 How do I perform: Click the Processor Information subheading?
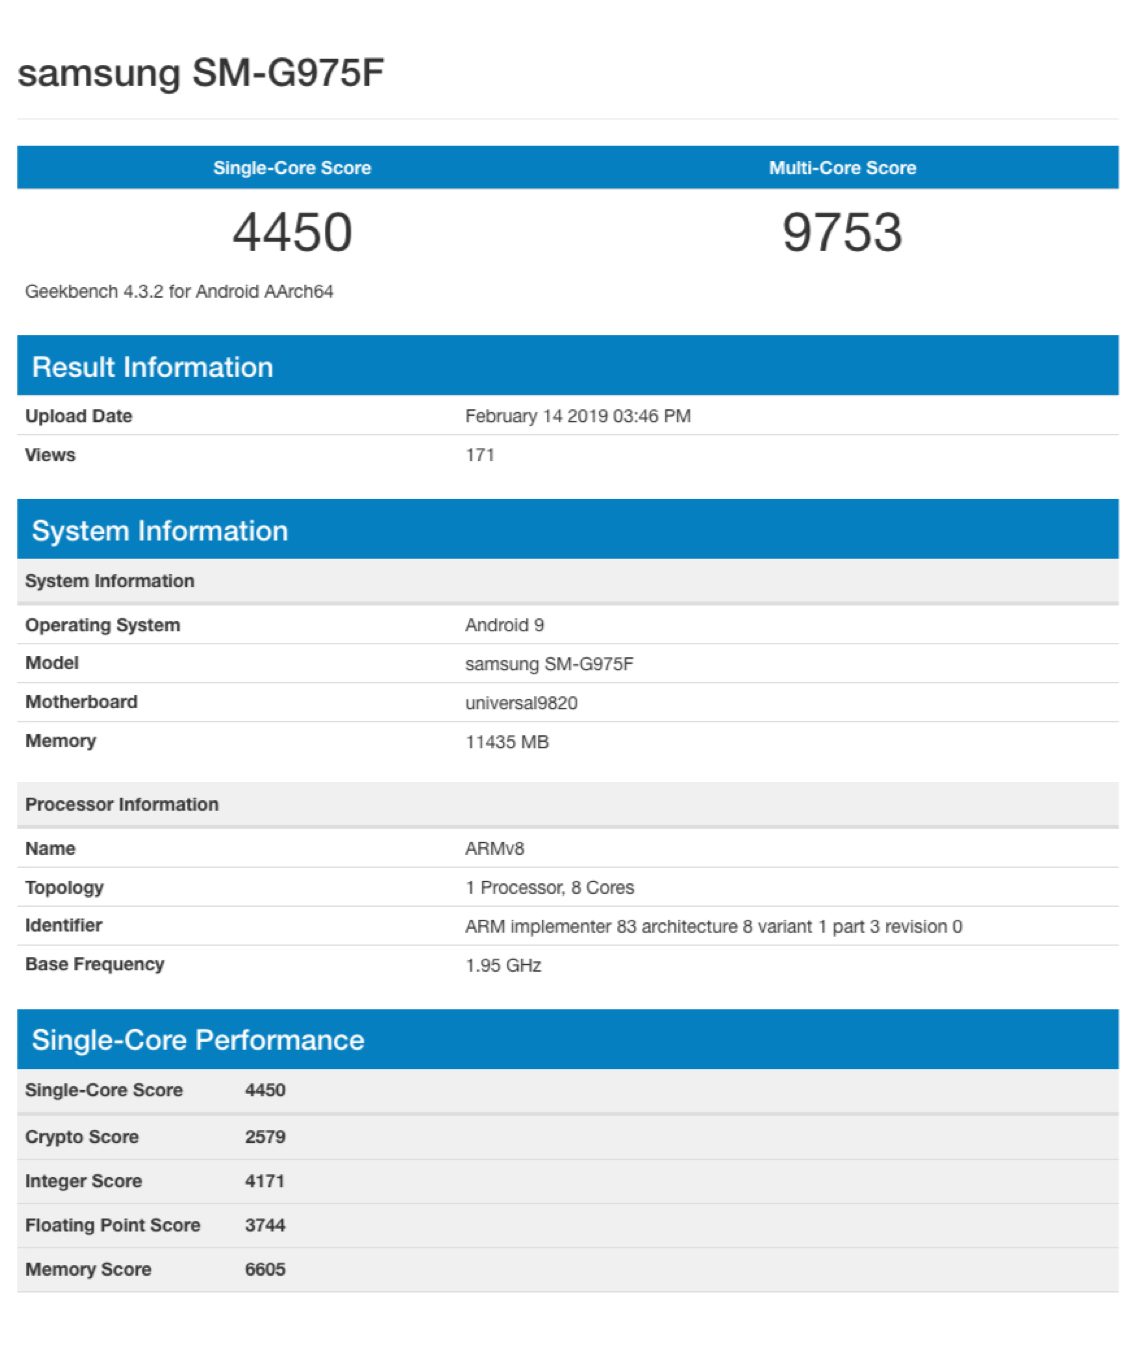(x=122, y=804)
